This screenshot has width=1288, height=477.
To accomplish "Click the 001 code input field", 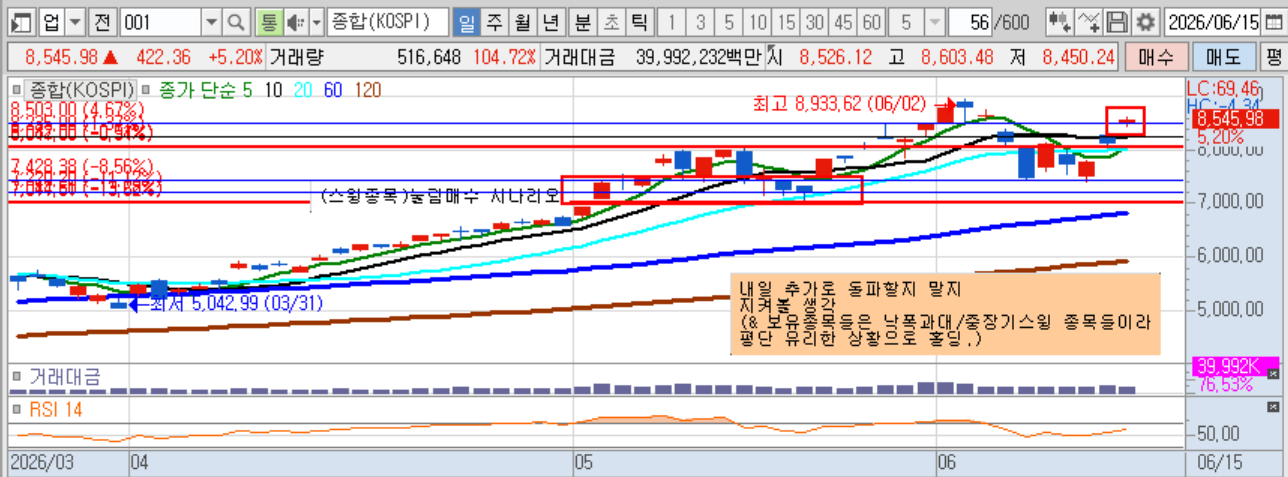I will [x=160, y=21].
